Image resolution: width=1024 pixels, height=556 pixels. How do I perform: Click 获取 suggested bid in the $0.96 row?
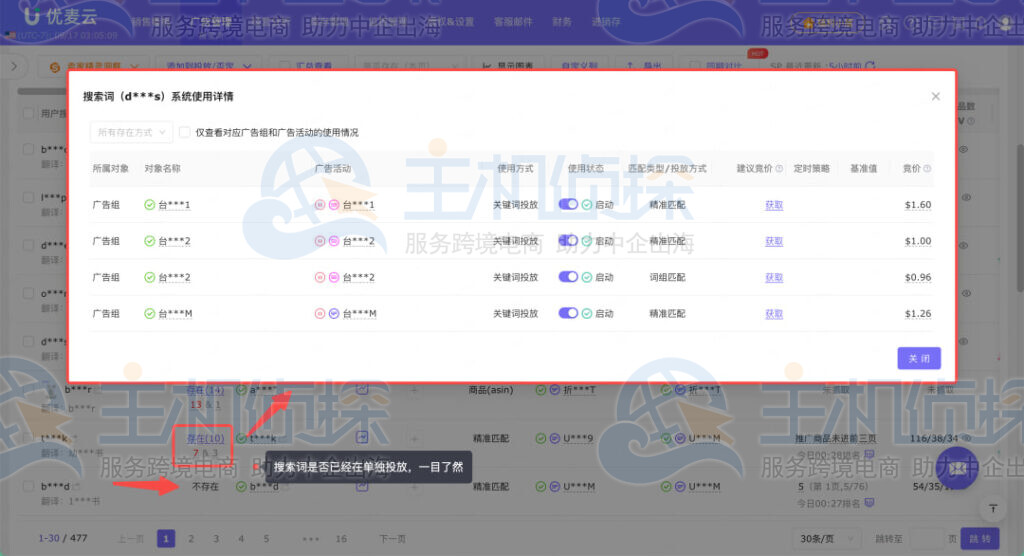(774, 278)
